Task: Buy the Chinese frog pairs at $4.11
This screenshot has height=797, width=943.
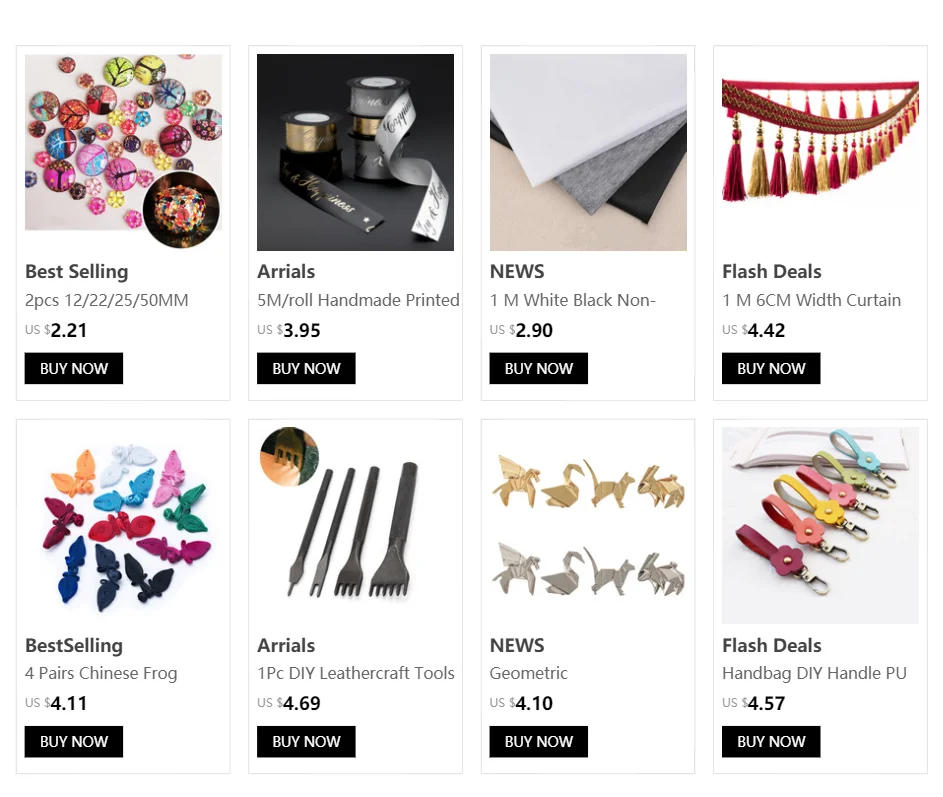Action: pyautogui.click(x=74, y=742)
